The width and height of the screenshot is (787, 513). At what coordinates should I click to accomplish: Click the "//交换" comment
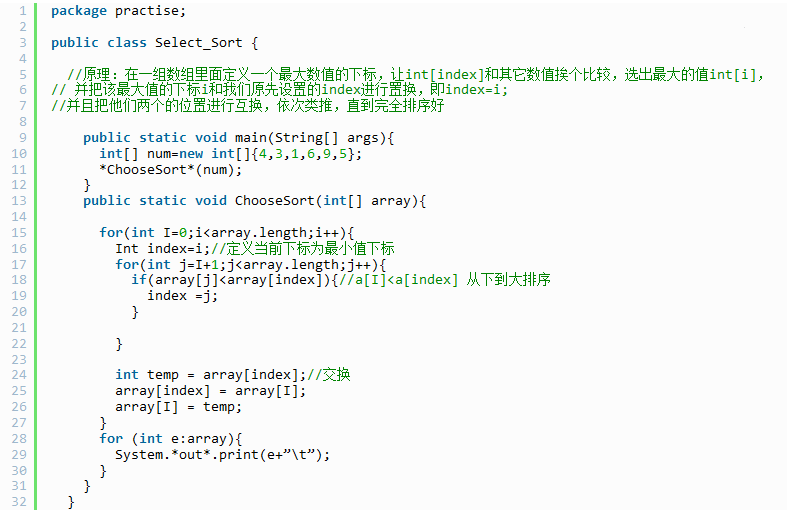[x=329, y=375]
